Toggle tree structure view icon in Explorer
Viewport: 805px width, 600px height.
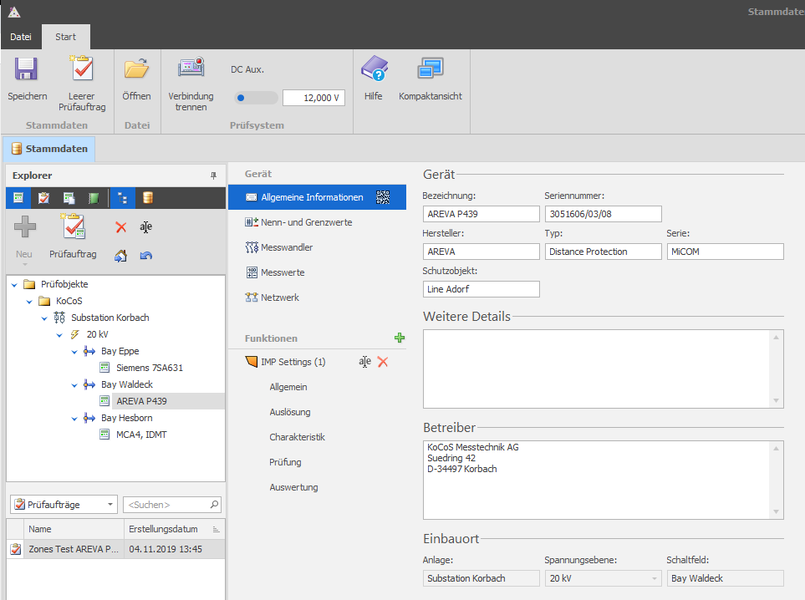coord(123,198)
